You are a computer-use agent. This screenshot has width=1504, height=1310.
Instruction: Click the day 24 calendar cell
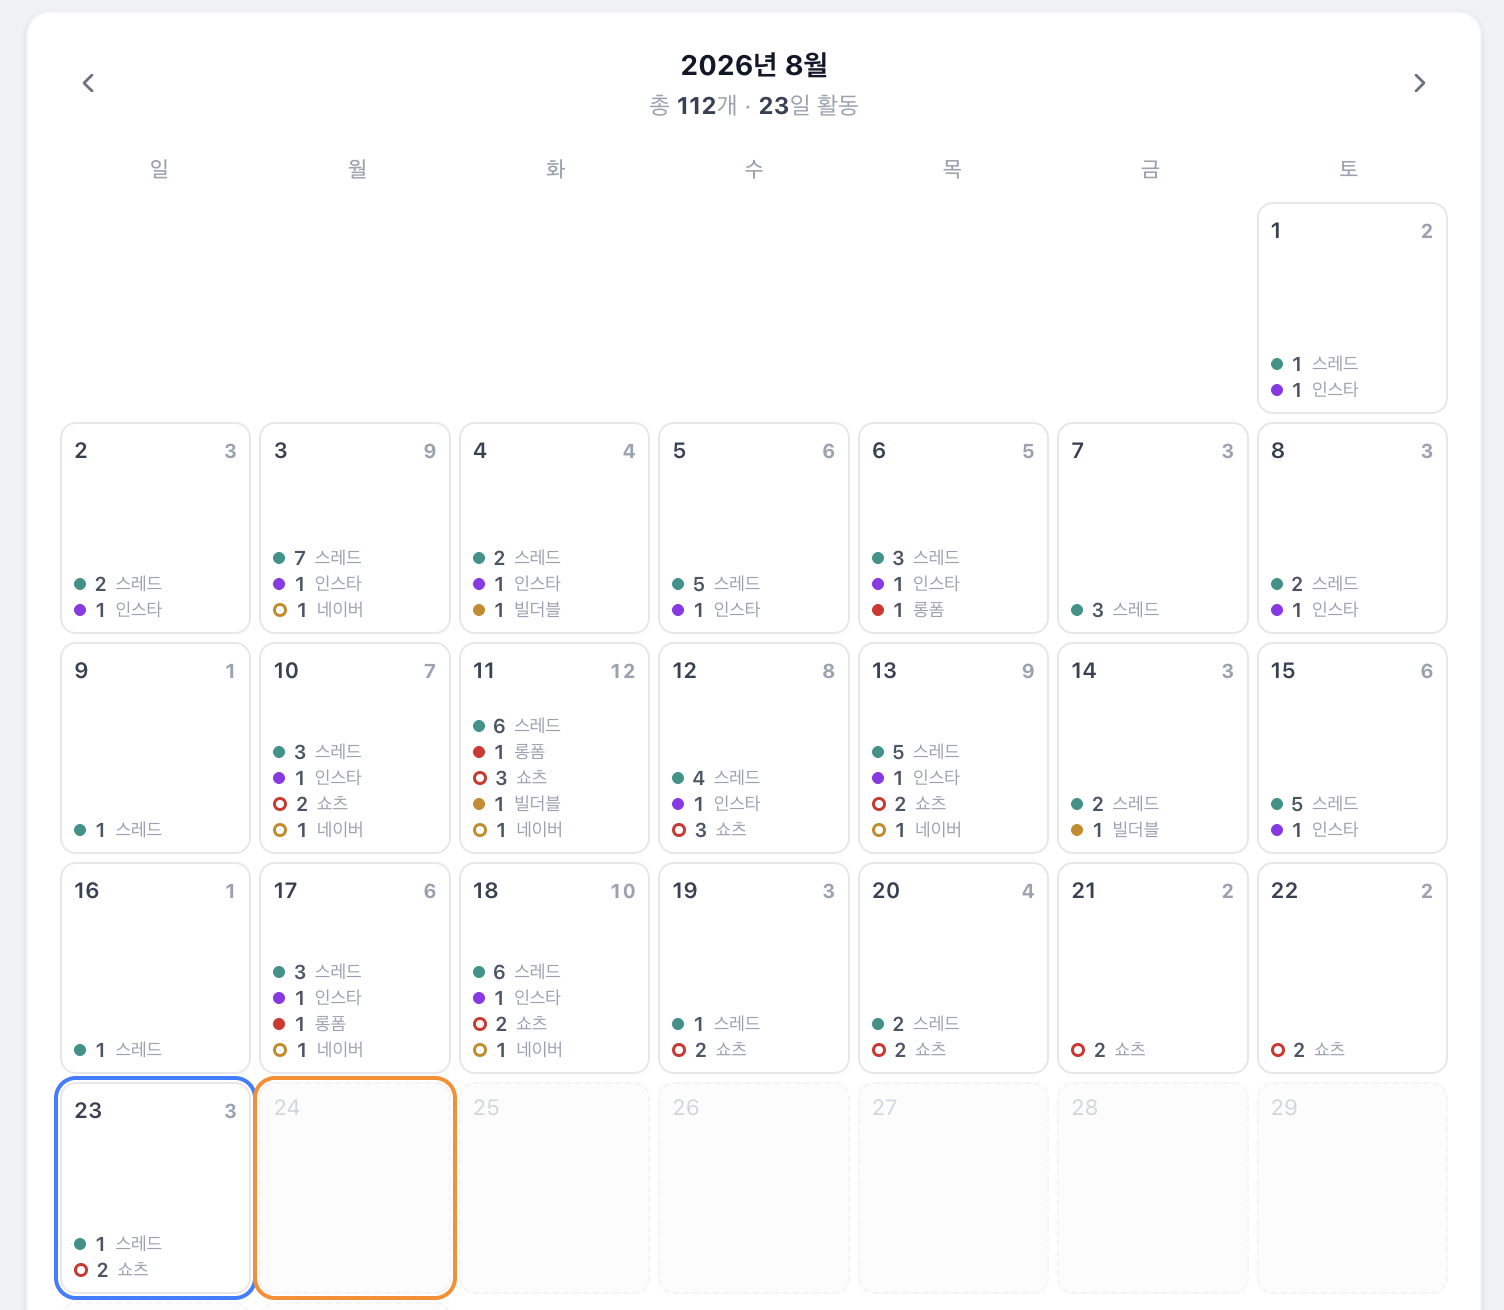pyautogui.click(x=355, y=1188)
